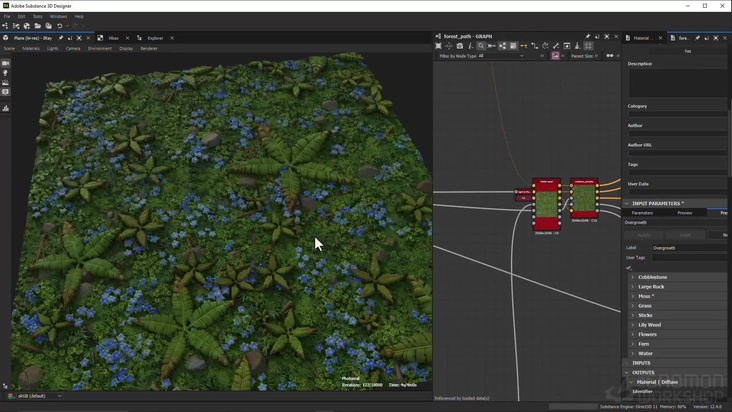732x412 pixels.
Task: Click the zoom magnifier icon in graph toolbar
Action: (481, 46)
